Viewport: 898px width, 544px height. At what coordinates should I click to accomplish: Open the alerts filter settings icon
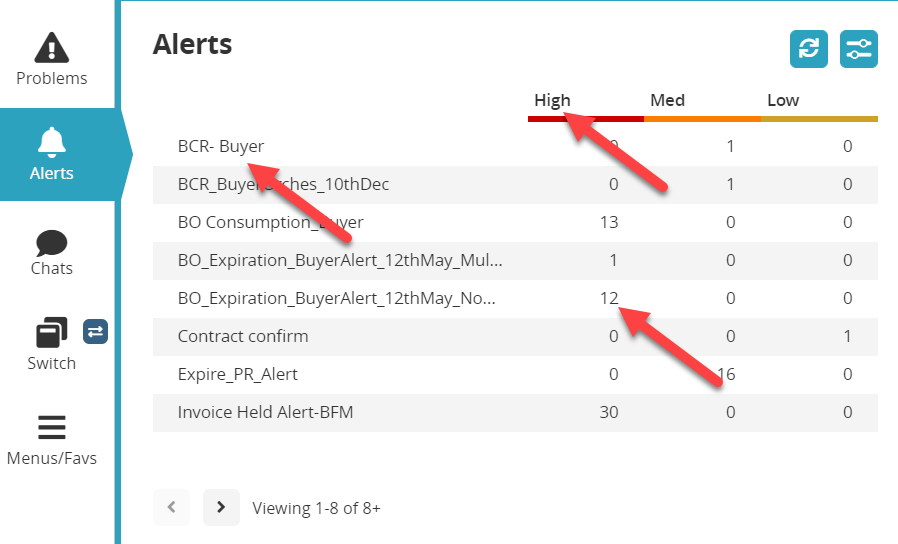859,49
